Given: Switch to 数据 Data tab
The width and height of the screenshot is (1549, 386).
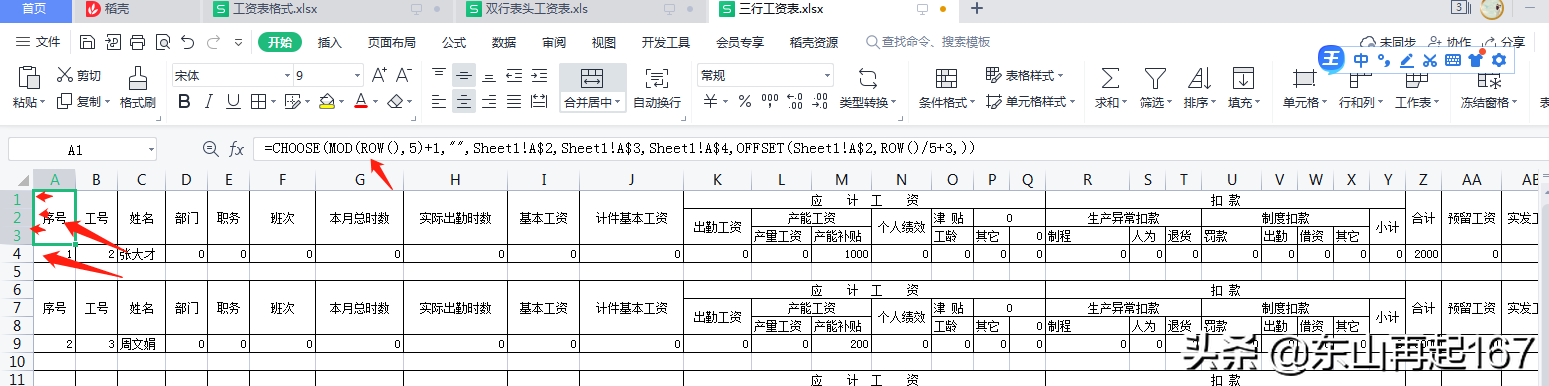Looking at the screenshot, I should click(x=504, y=43).
